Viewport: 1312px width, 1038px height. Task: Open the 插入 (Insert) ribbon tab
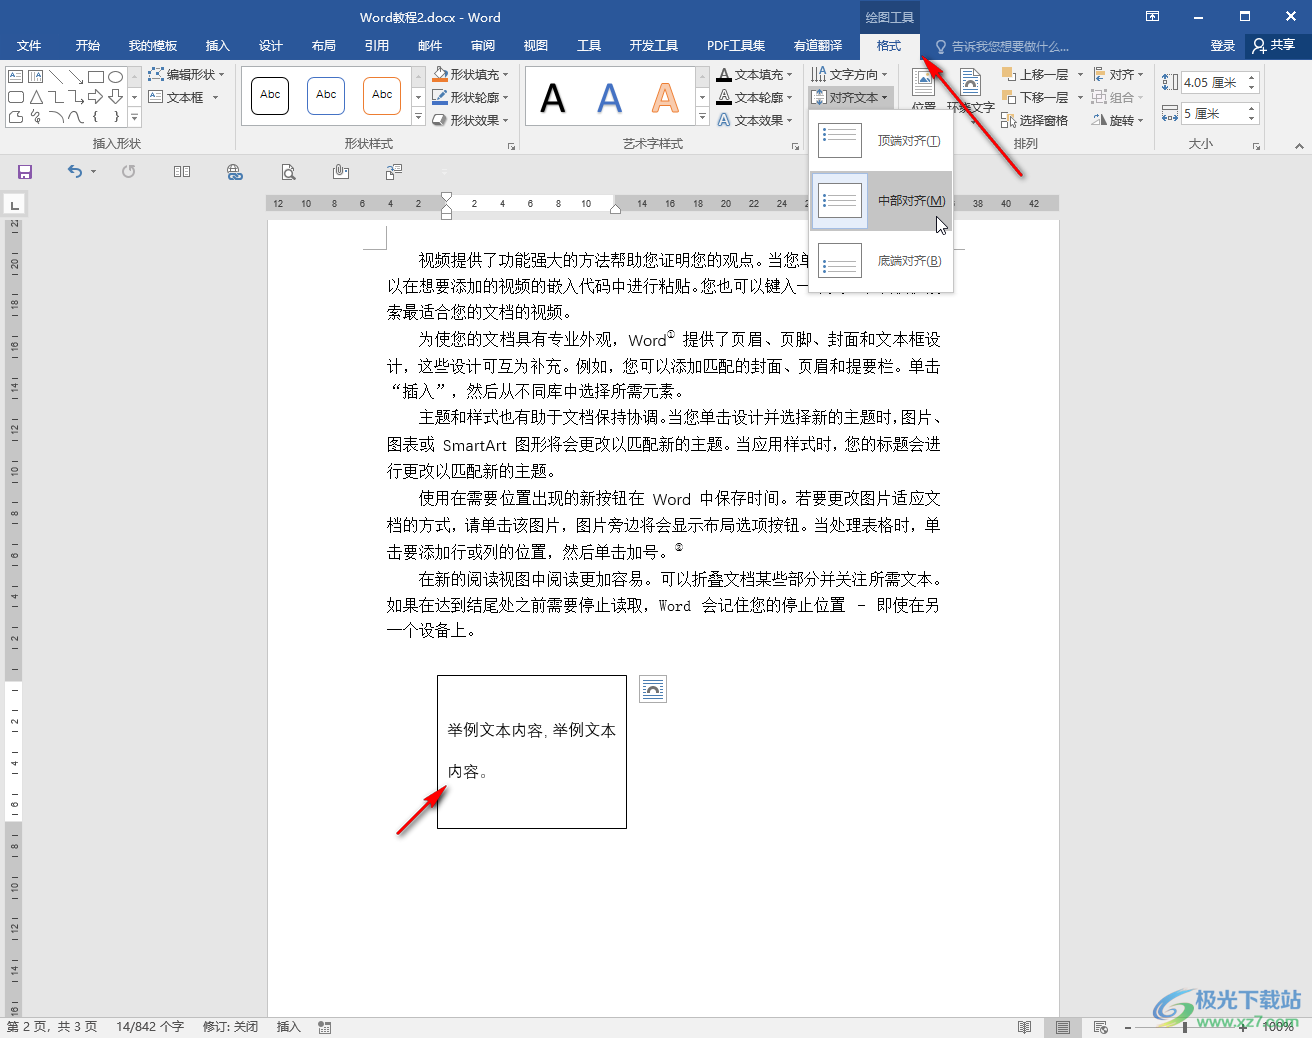[217, 46]
